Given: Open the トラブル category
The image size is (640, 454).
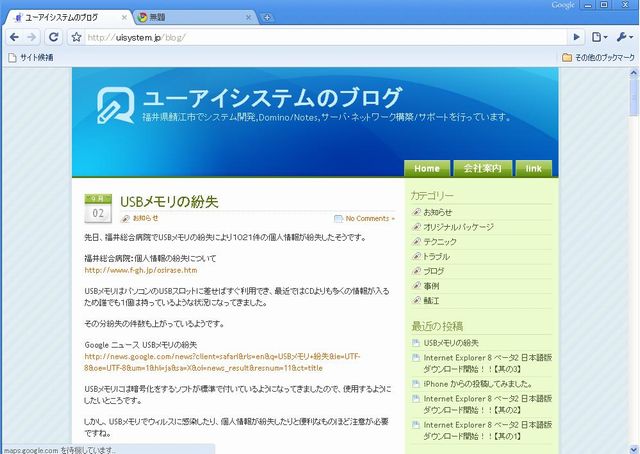Looking at the screenshot, I should [436, 256].
